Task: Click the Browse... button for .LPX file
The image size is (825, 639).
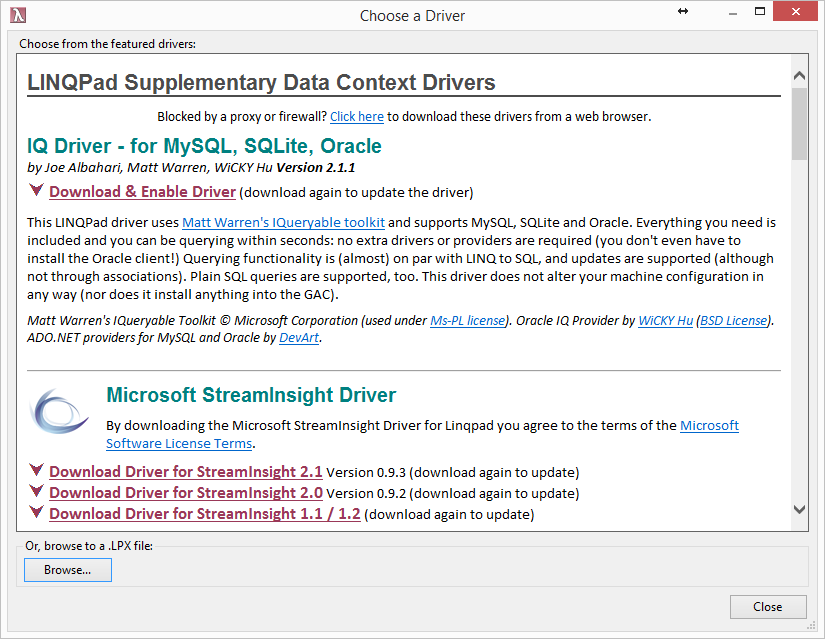Action: [68, 570]
